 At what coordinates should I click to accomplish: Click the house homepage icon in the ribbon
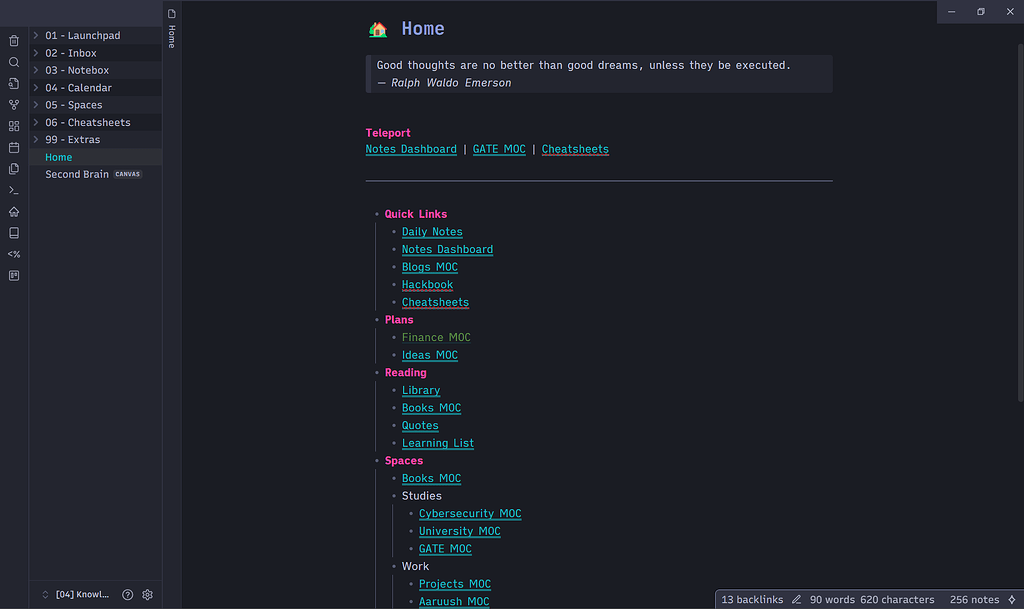[x=14, y=211]
